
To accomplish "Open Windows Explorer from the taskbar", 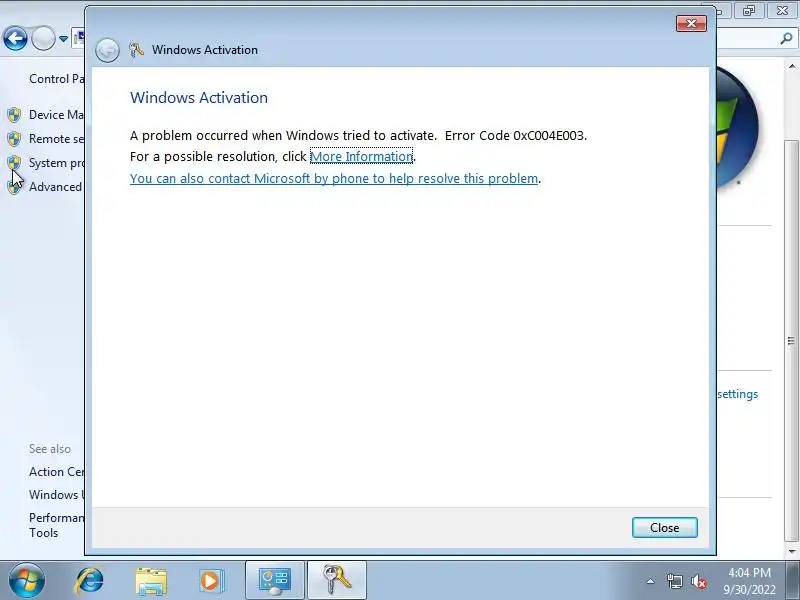I will click(x=151, y=581).
